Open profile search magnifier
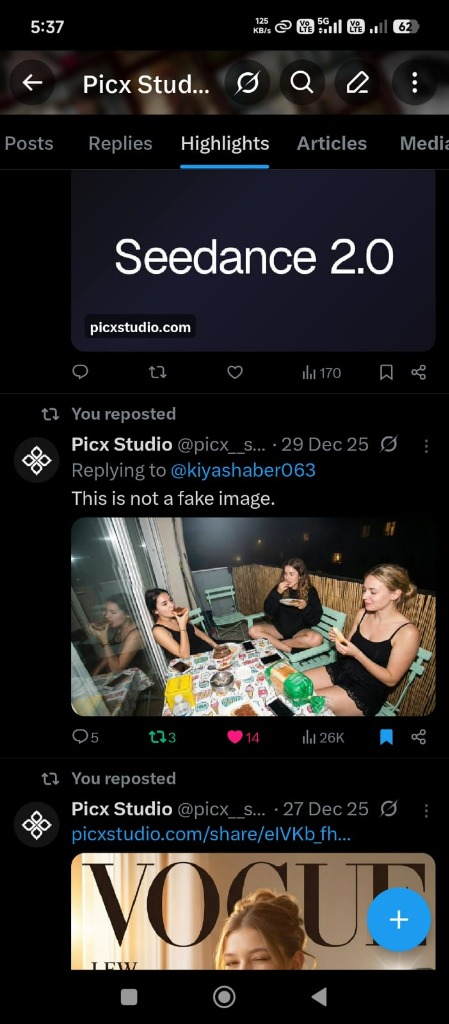The width and height of the screenshot is (449, 1024). tap(302, 82)
